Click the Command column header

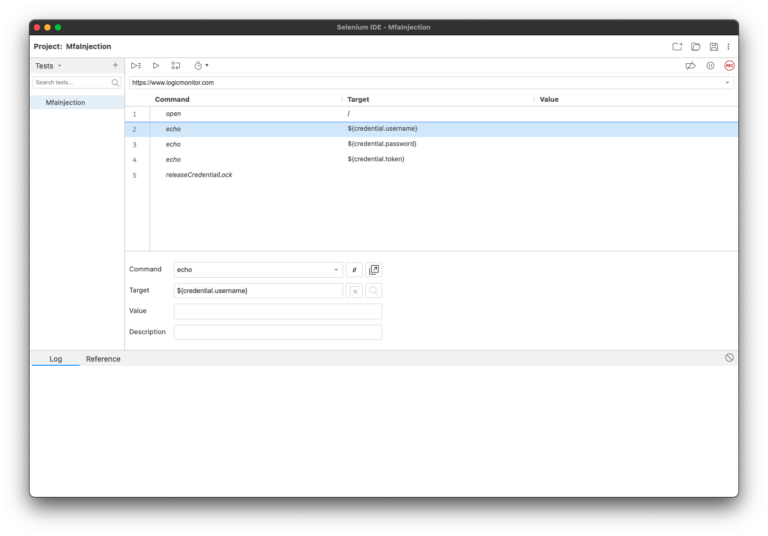(x=172, y=99)
